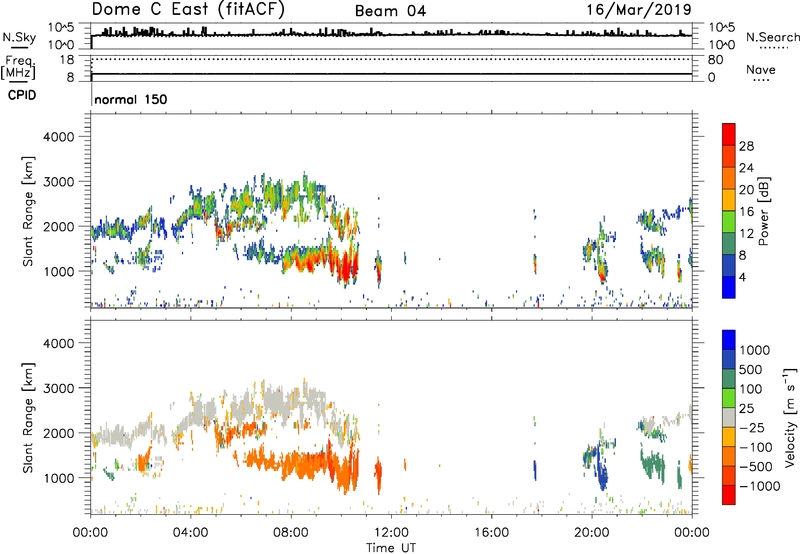Image resolution: width=800 pixels, height=554 pixels.
Task: Click '3000' on the velocity panel range axis
Action: click(x=58, y=388)
